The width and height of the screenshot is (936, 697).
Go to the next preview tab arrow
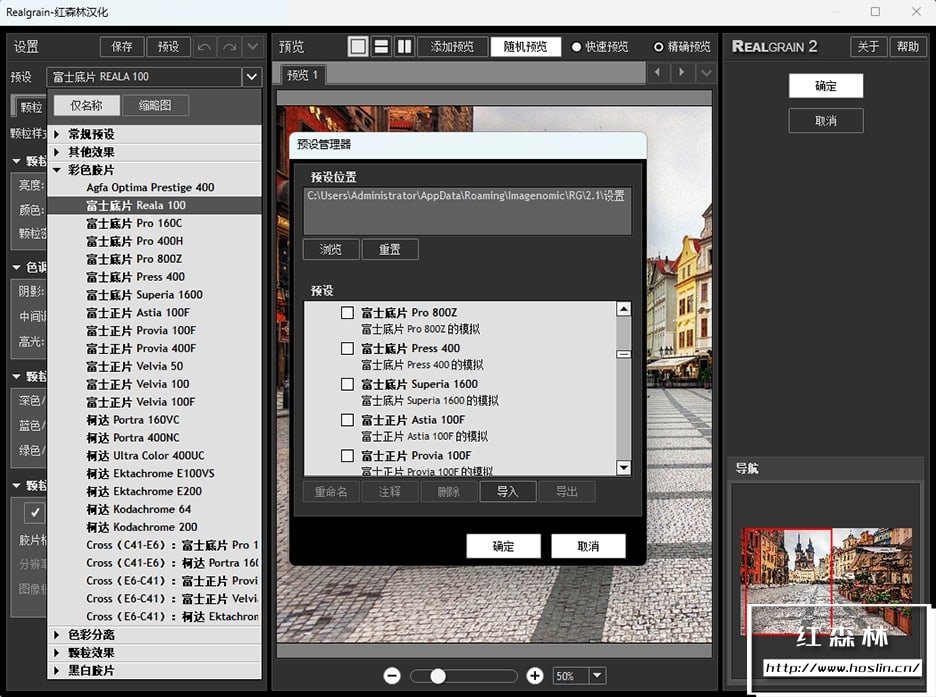pyautogui.click(x=682, y=73)
